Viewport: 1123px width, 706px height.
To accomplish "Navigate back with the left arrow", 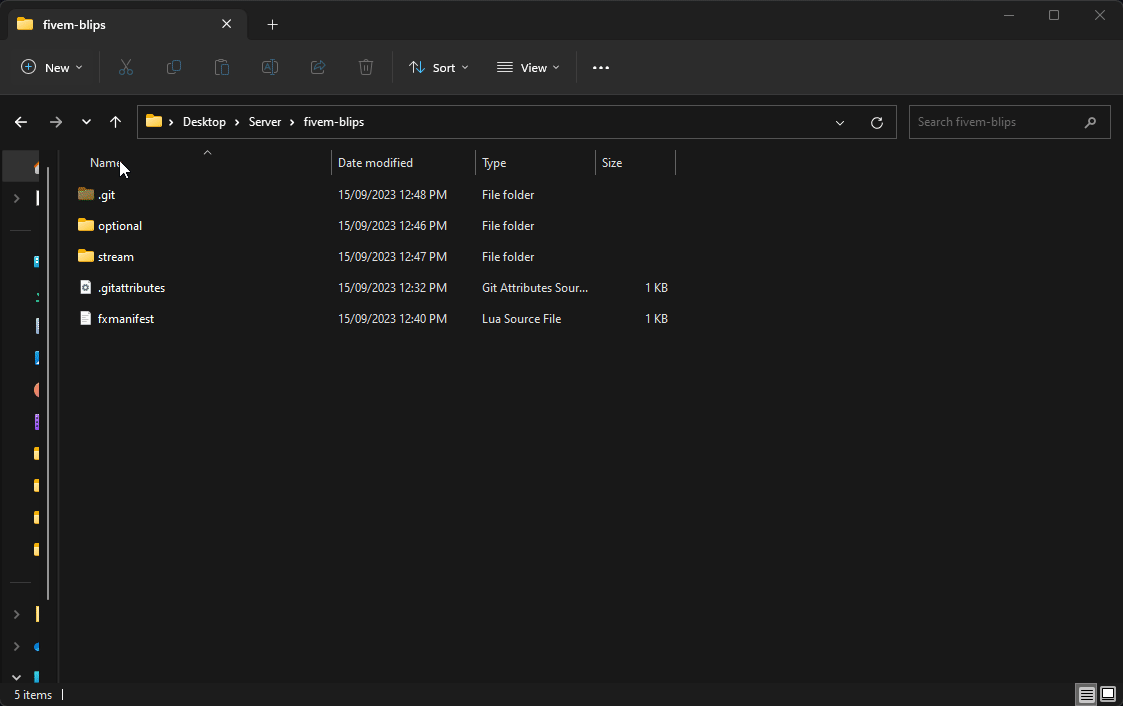I will (x=20, y=121).
